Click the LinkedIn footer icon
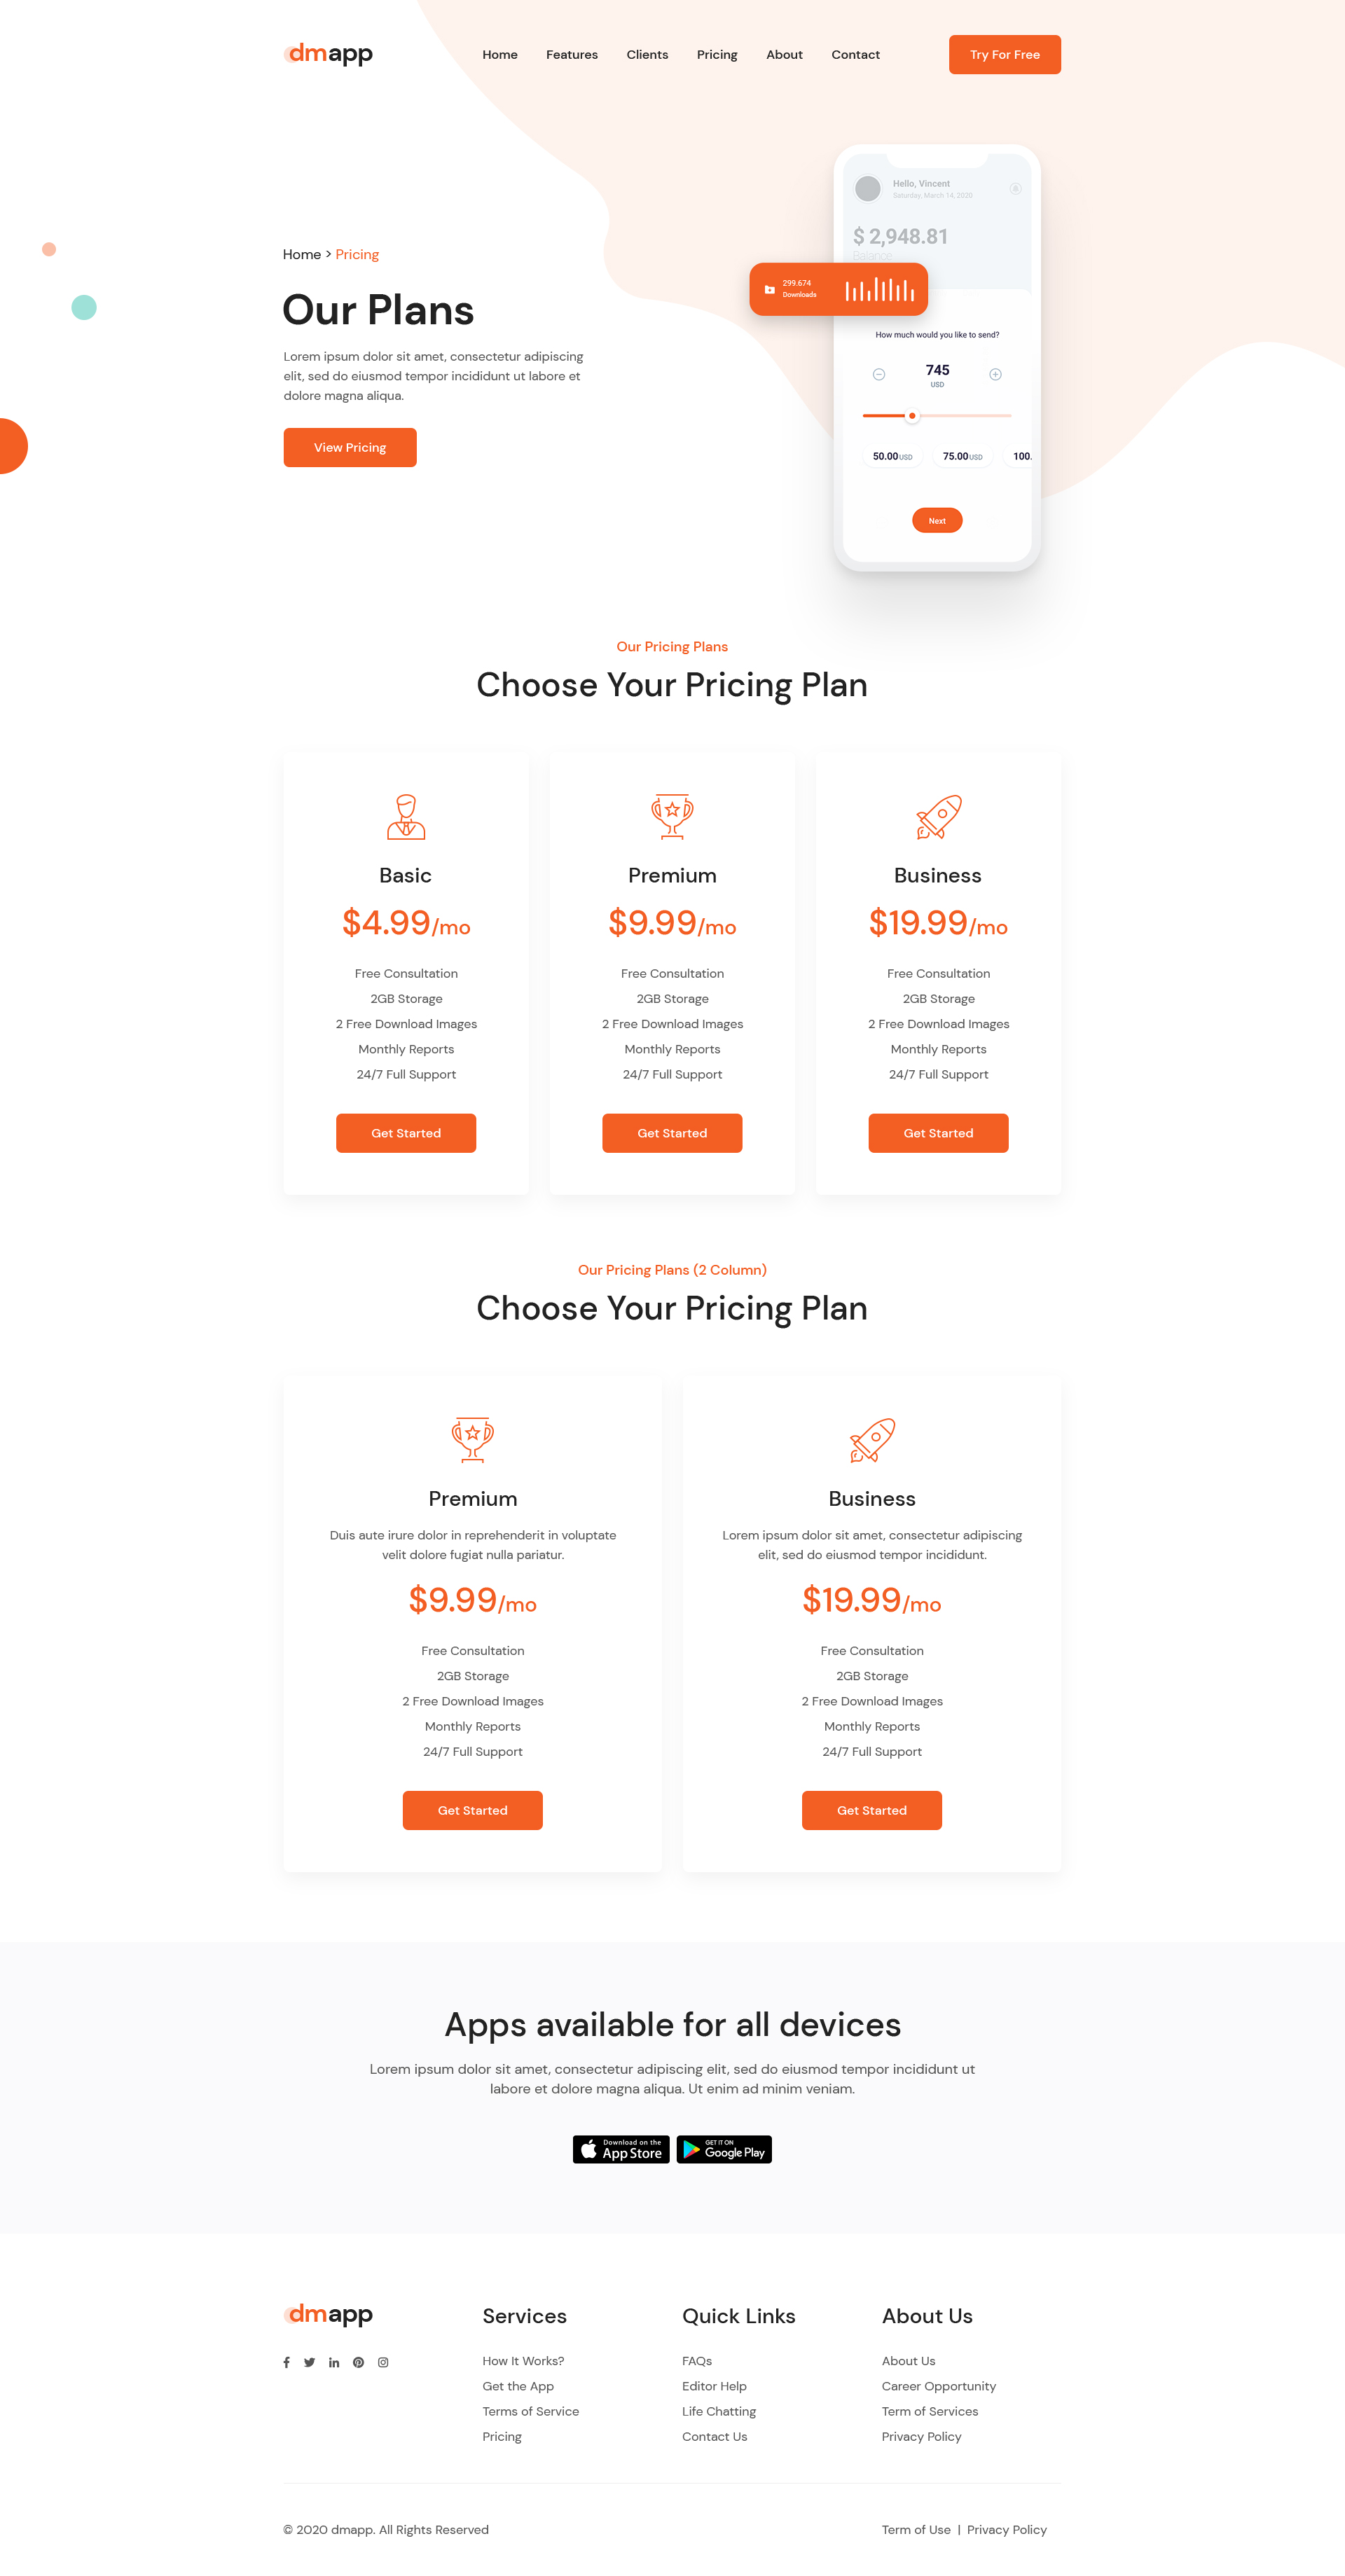 (334, 2362)
